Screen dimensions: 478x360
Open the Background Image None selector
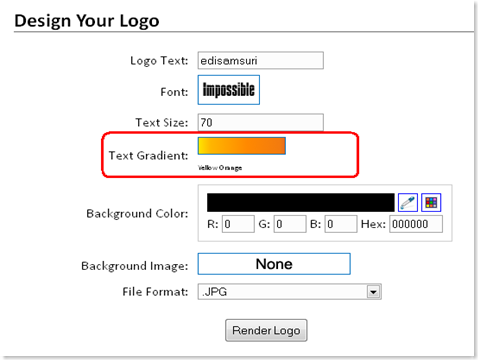[x=274, y=264]
